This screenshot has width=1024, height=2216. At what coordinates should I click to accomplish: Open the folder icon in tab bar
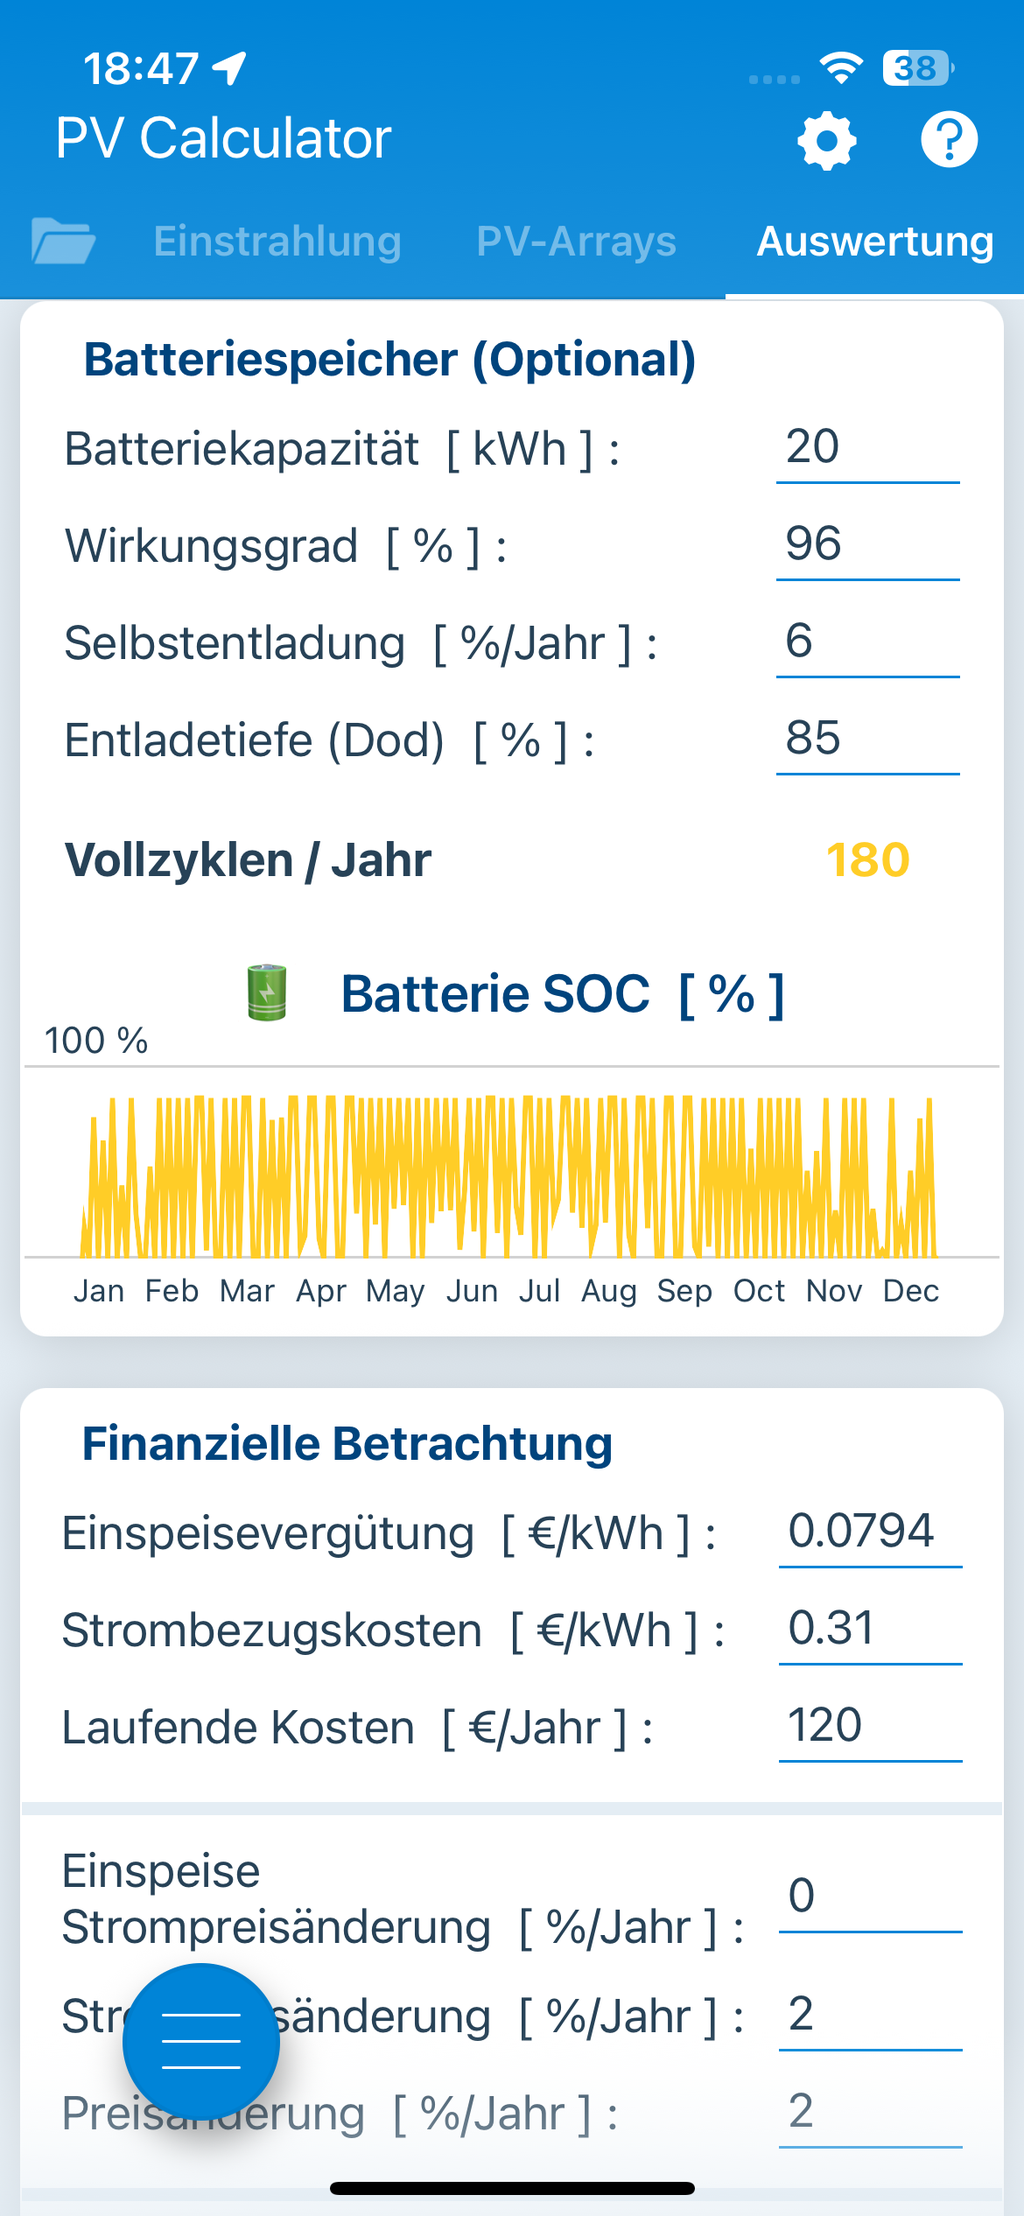63,241
